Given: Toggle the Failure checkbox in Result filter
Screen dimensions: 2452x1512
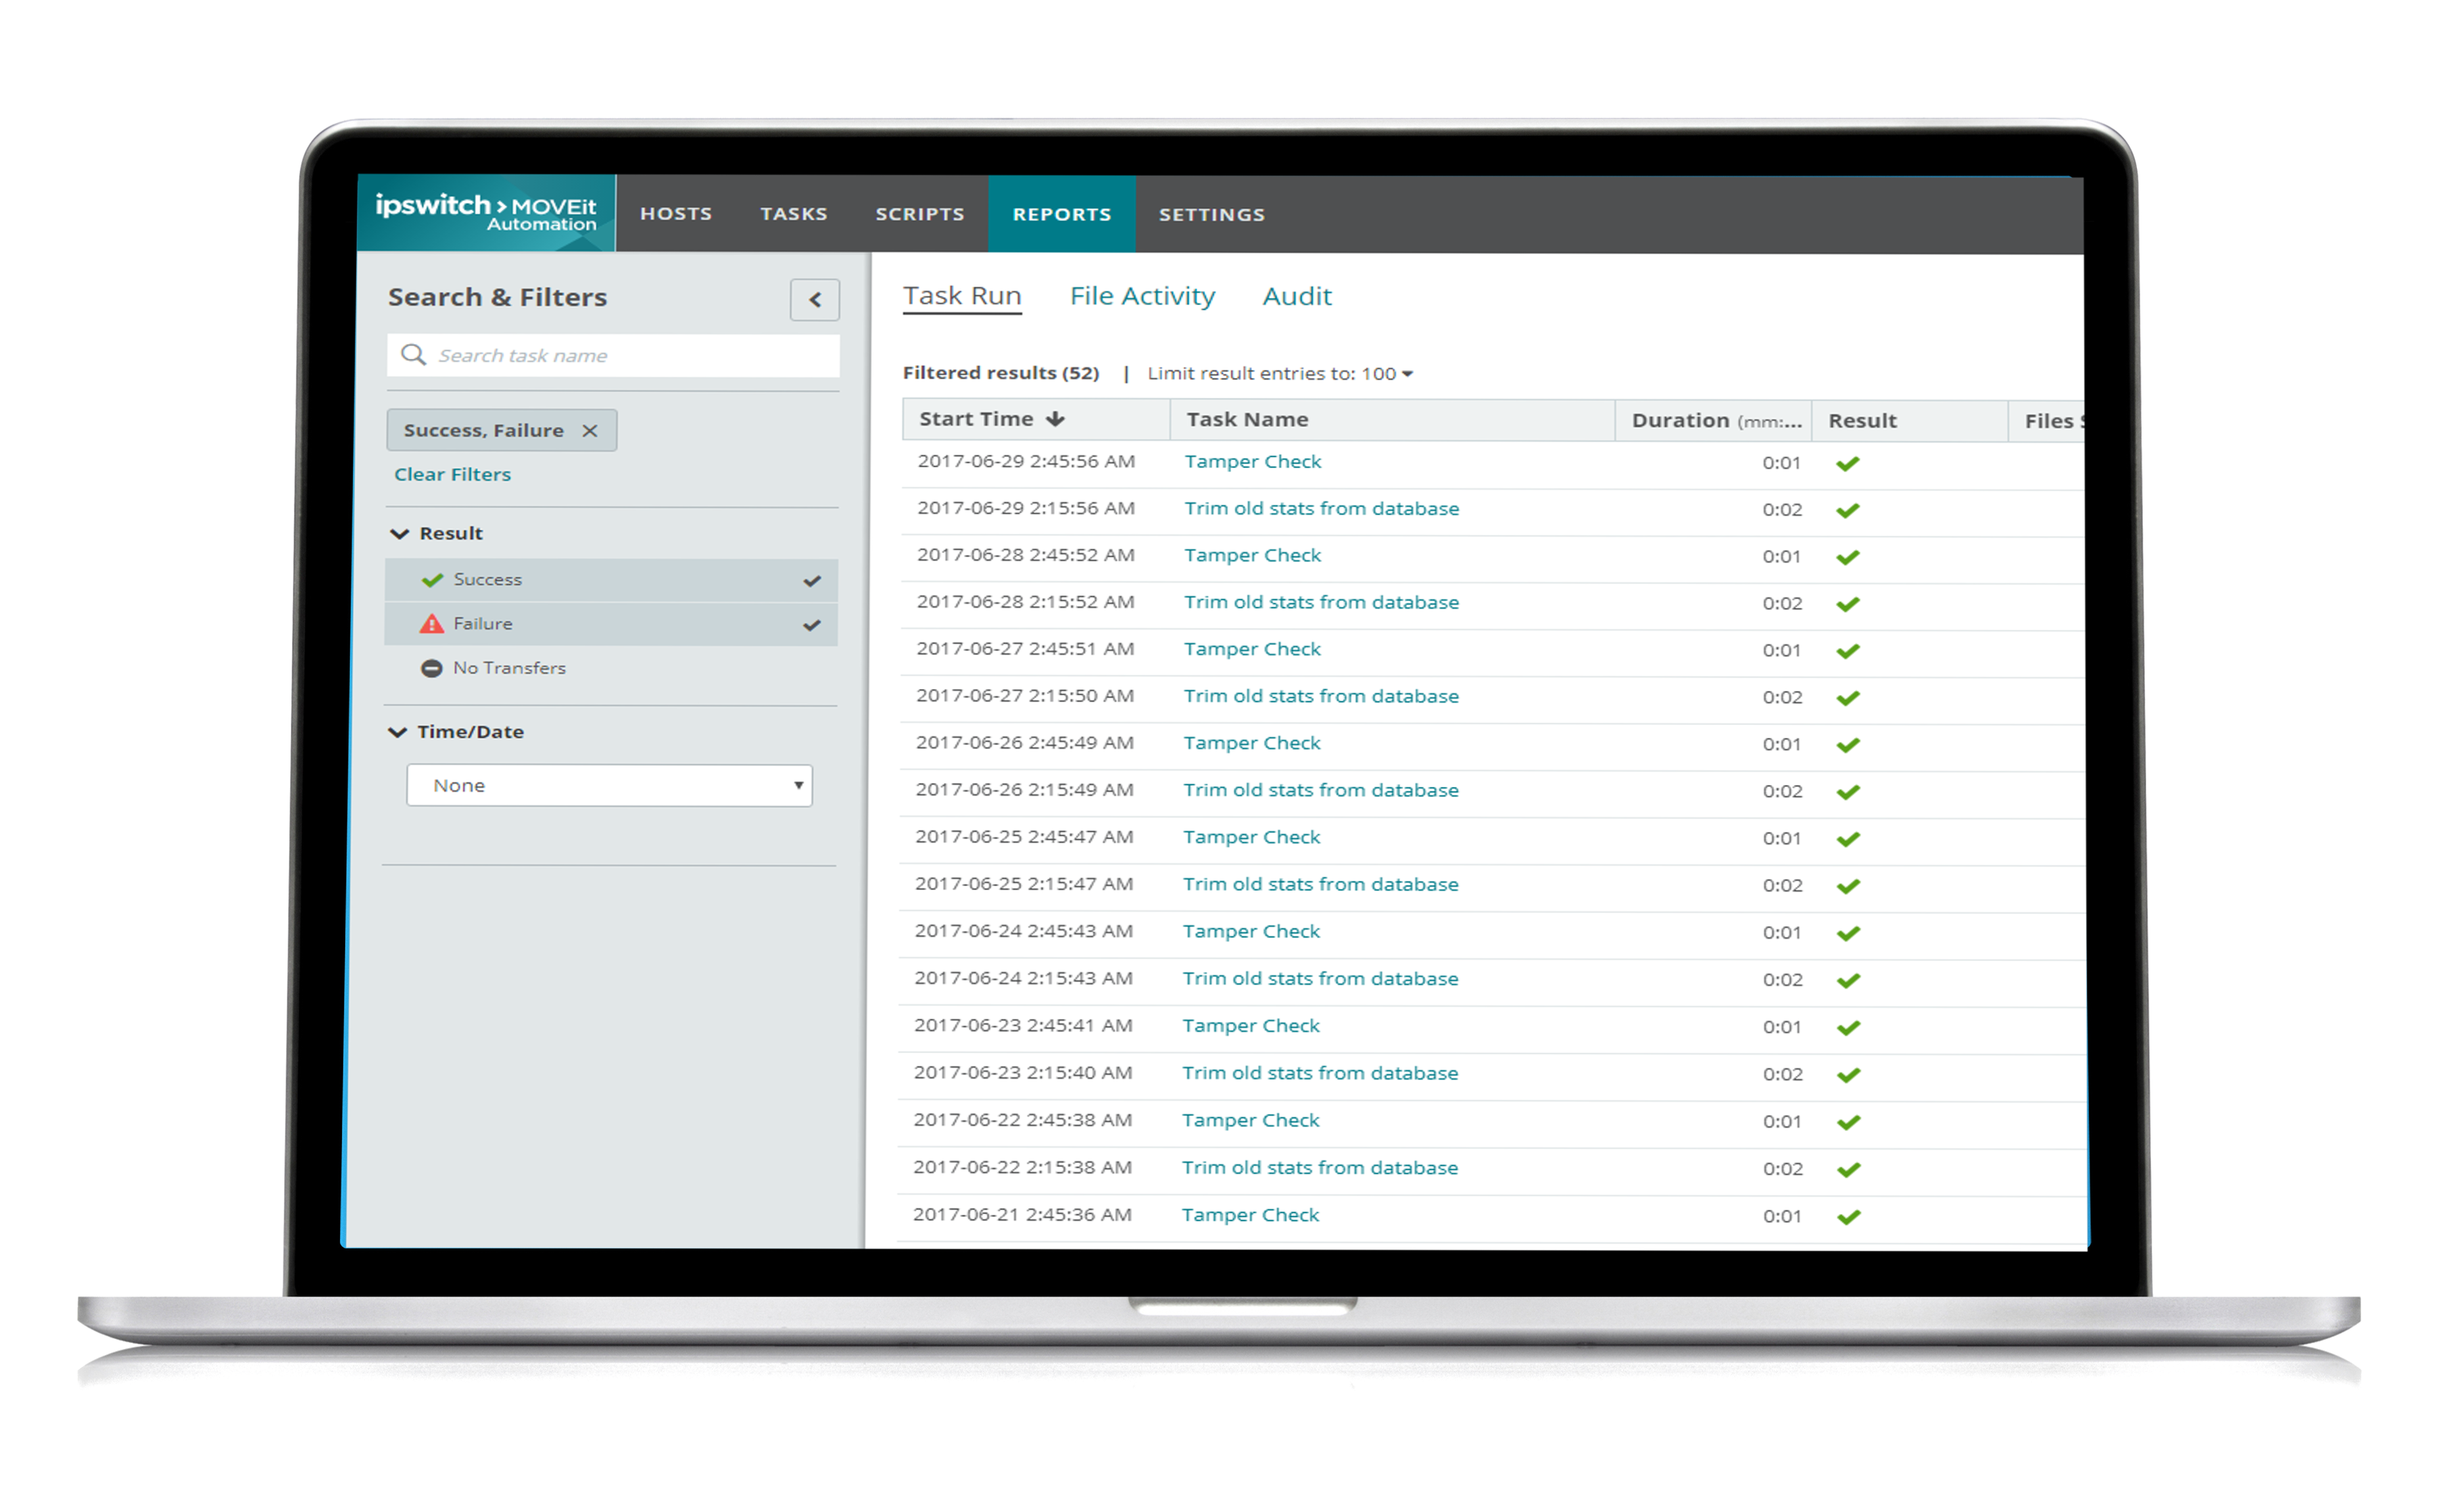Looking at the screenshot, I should click(x=809, y=625).
